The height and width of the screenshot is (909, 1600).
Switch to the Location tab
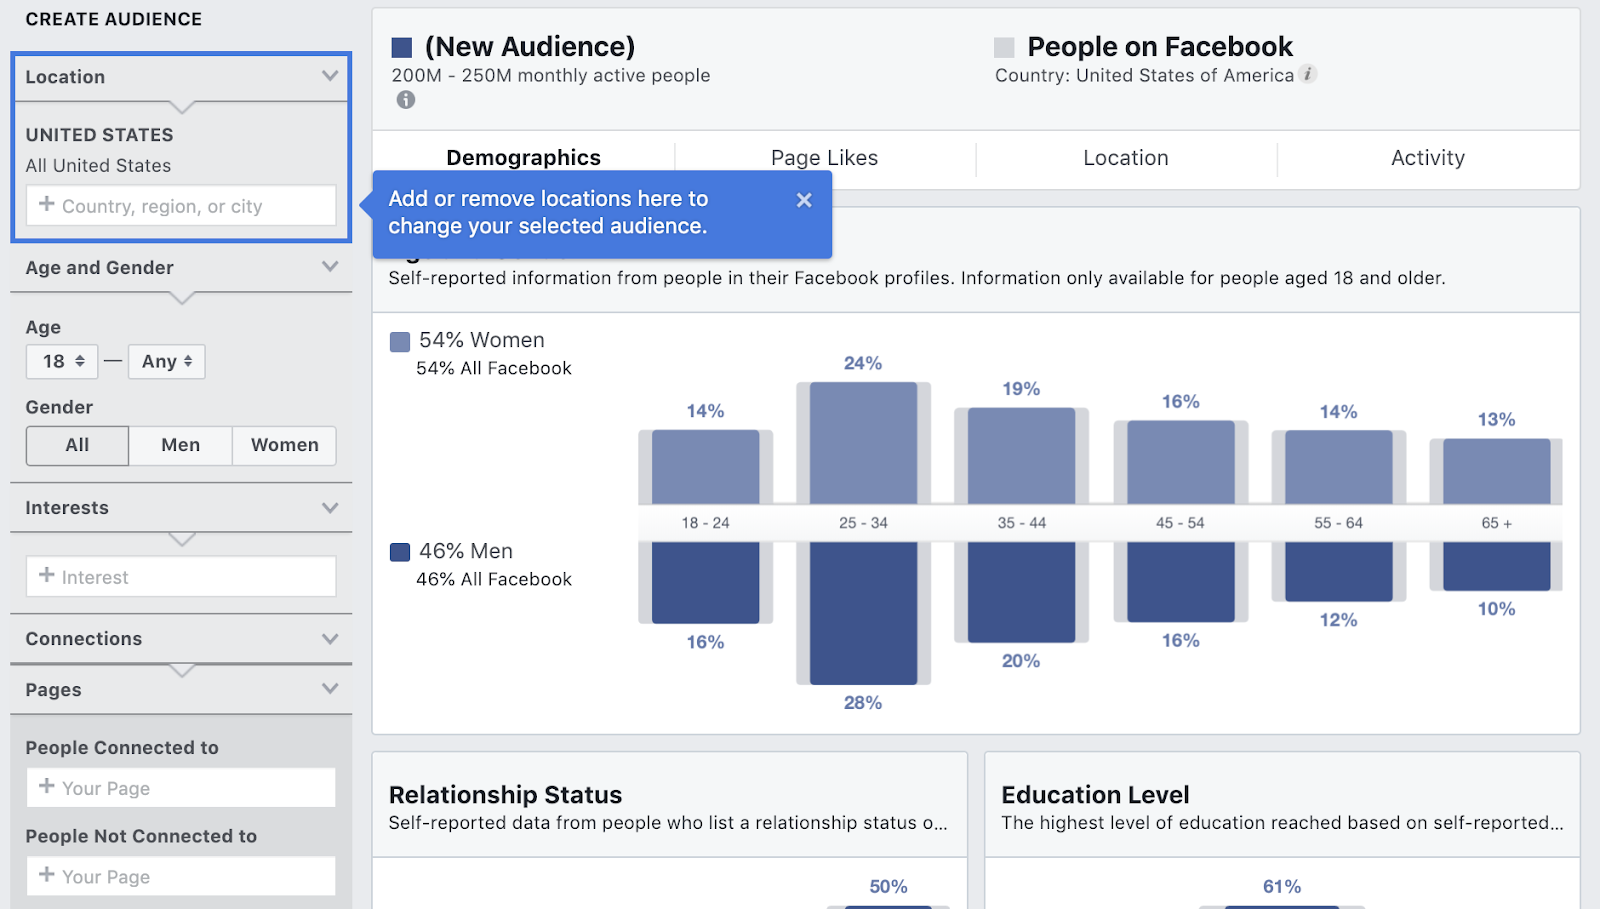(1126, 158)
